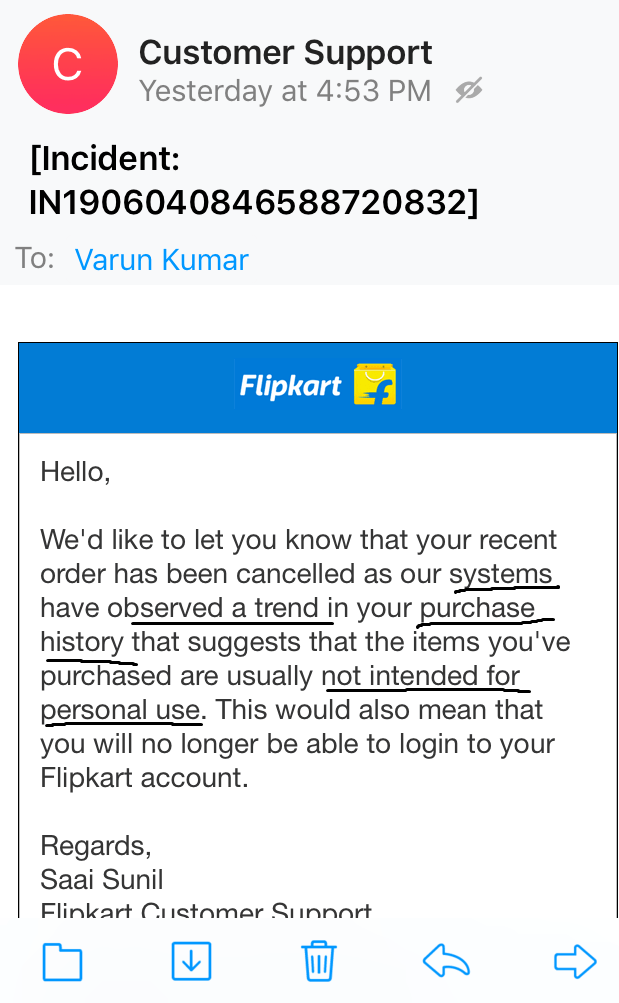Tap the underlined word "systems"
This screenshot has height=1003, width=619.
click(x=501, y=574)
